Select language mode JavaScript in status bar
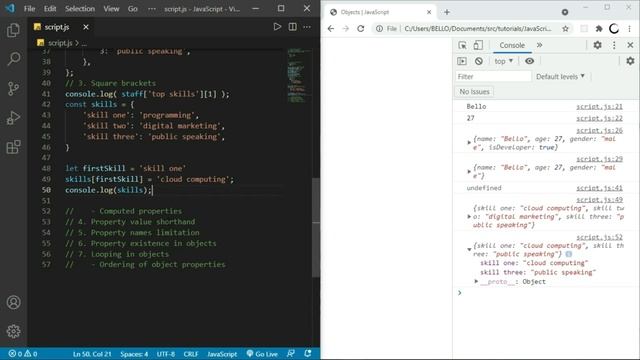640x360 pixels. click(222, 354)
